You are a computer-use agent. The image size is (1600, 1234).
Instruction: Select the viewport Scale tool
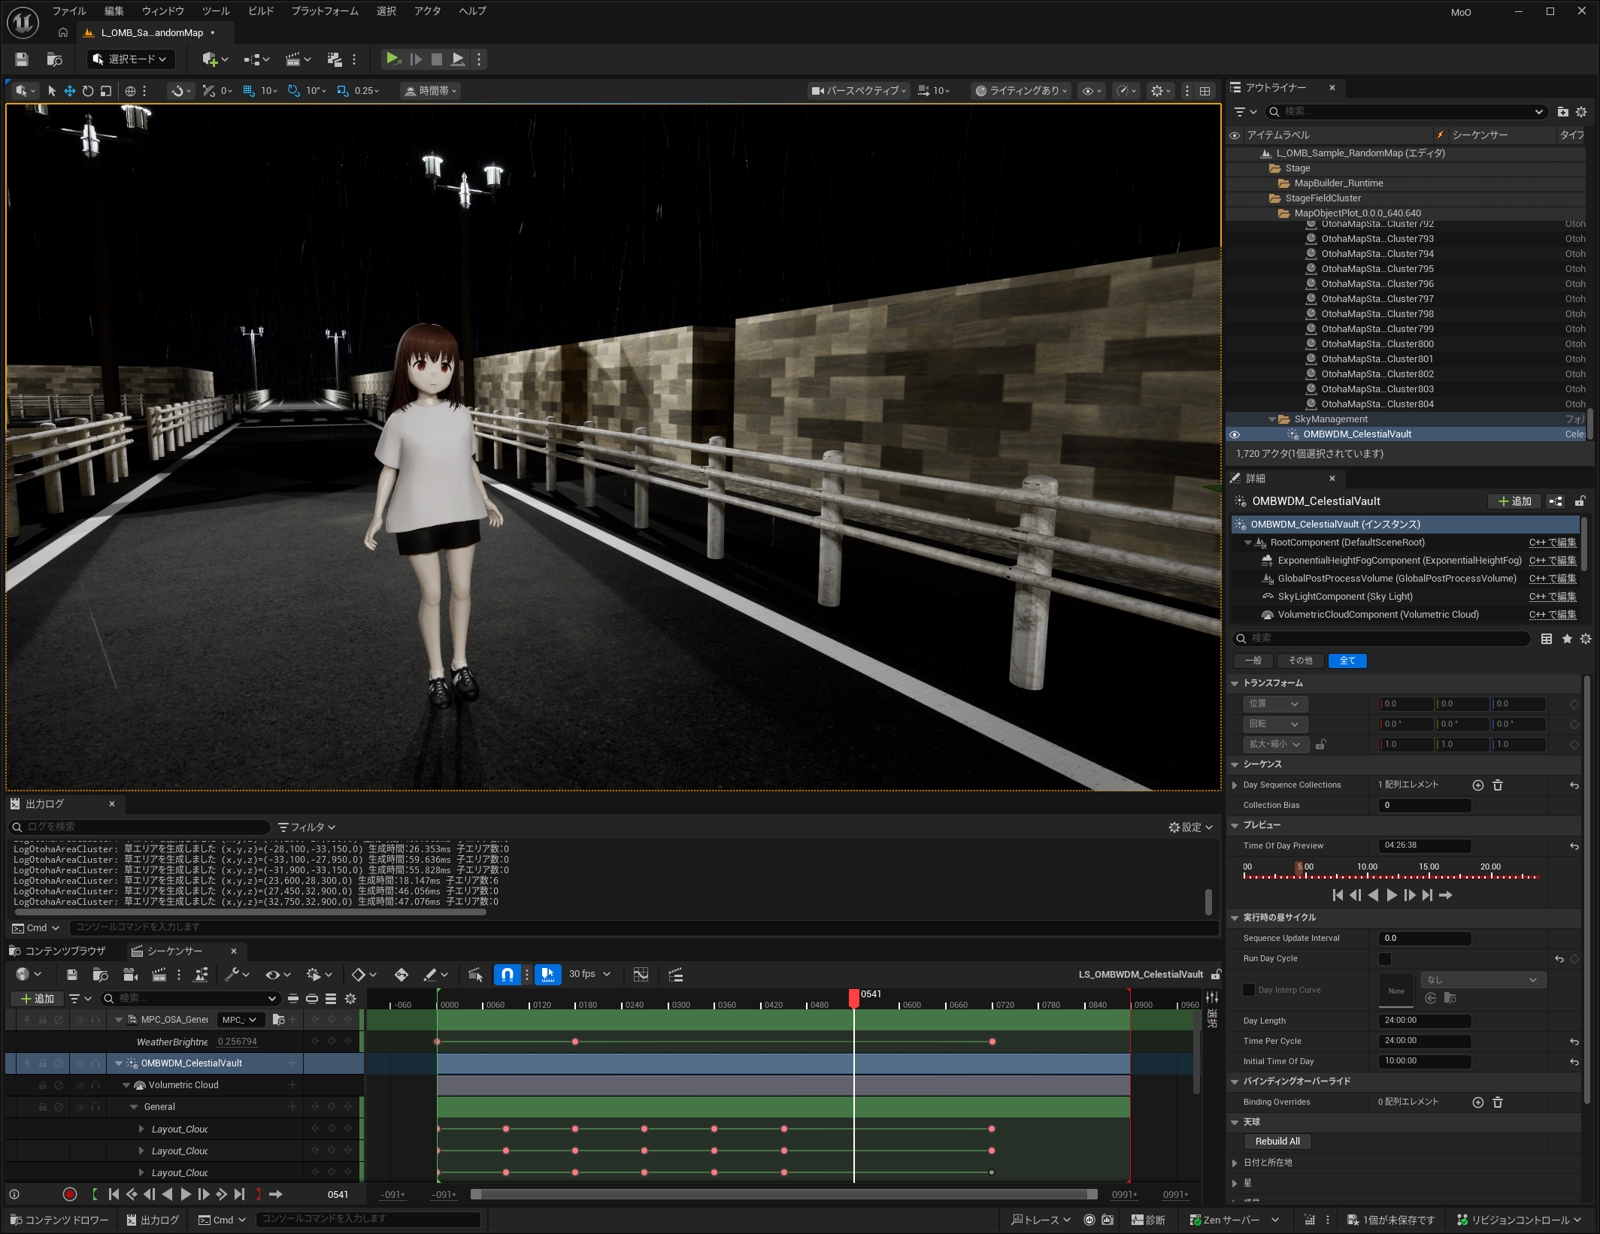click(x=106, y=91)
